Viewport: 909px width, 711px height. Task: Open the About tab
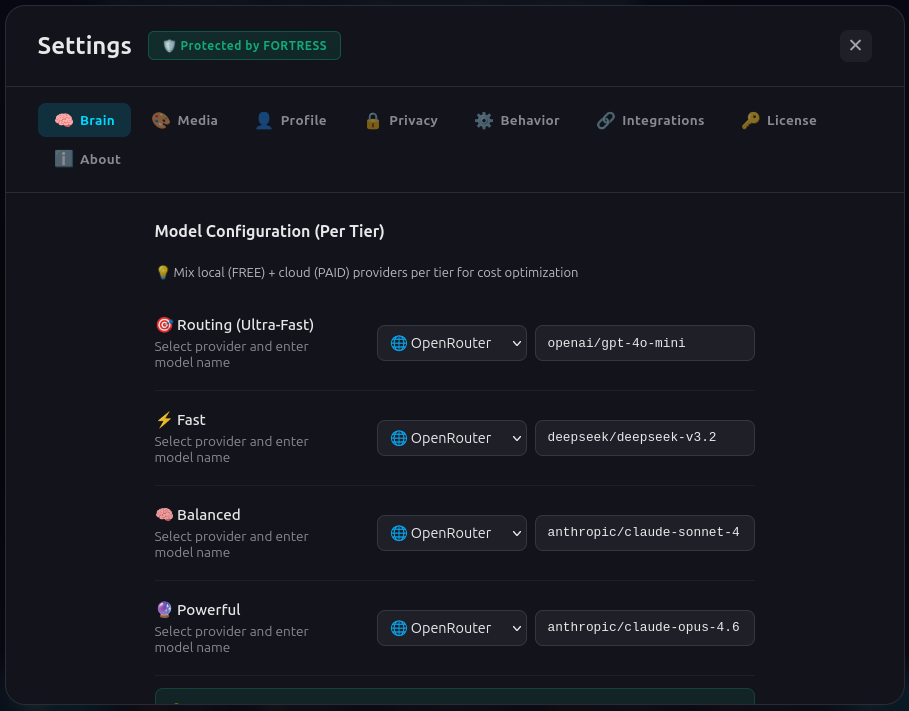(x=88, y=159)
